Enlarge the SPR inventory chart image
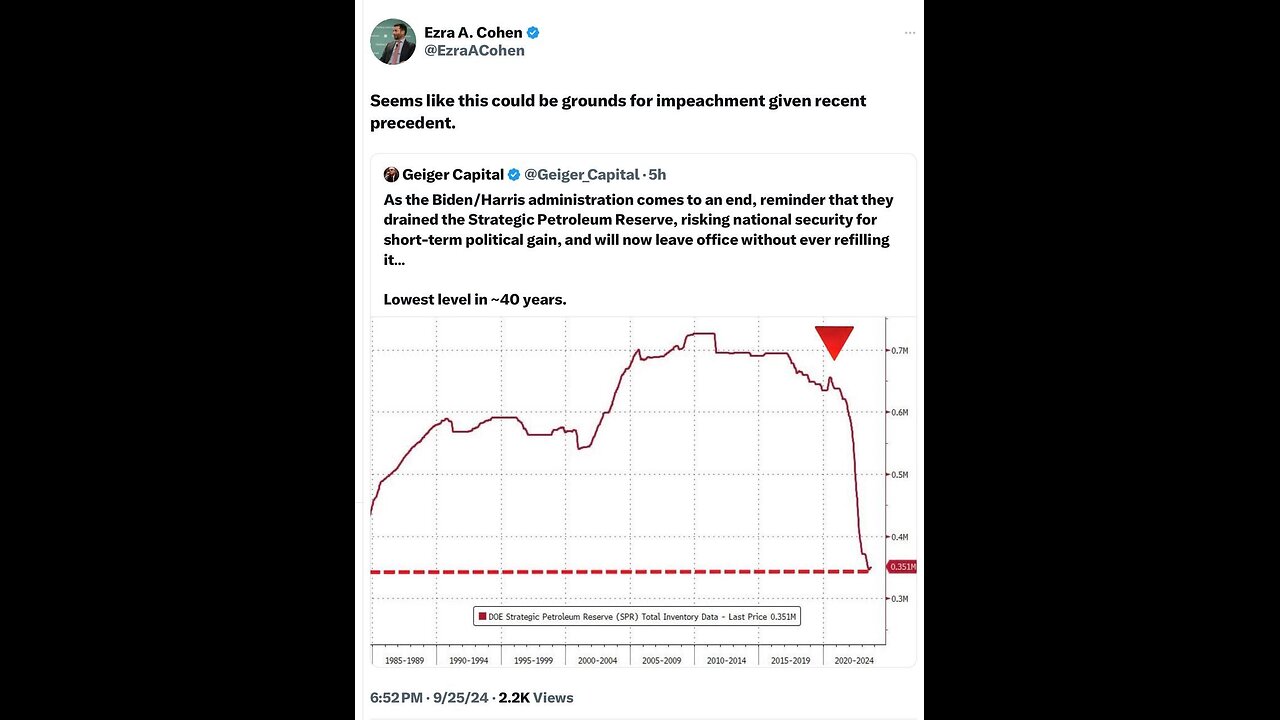Screen dimensions: 1280x720 click(x=643, y=491)
